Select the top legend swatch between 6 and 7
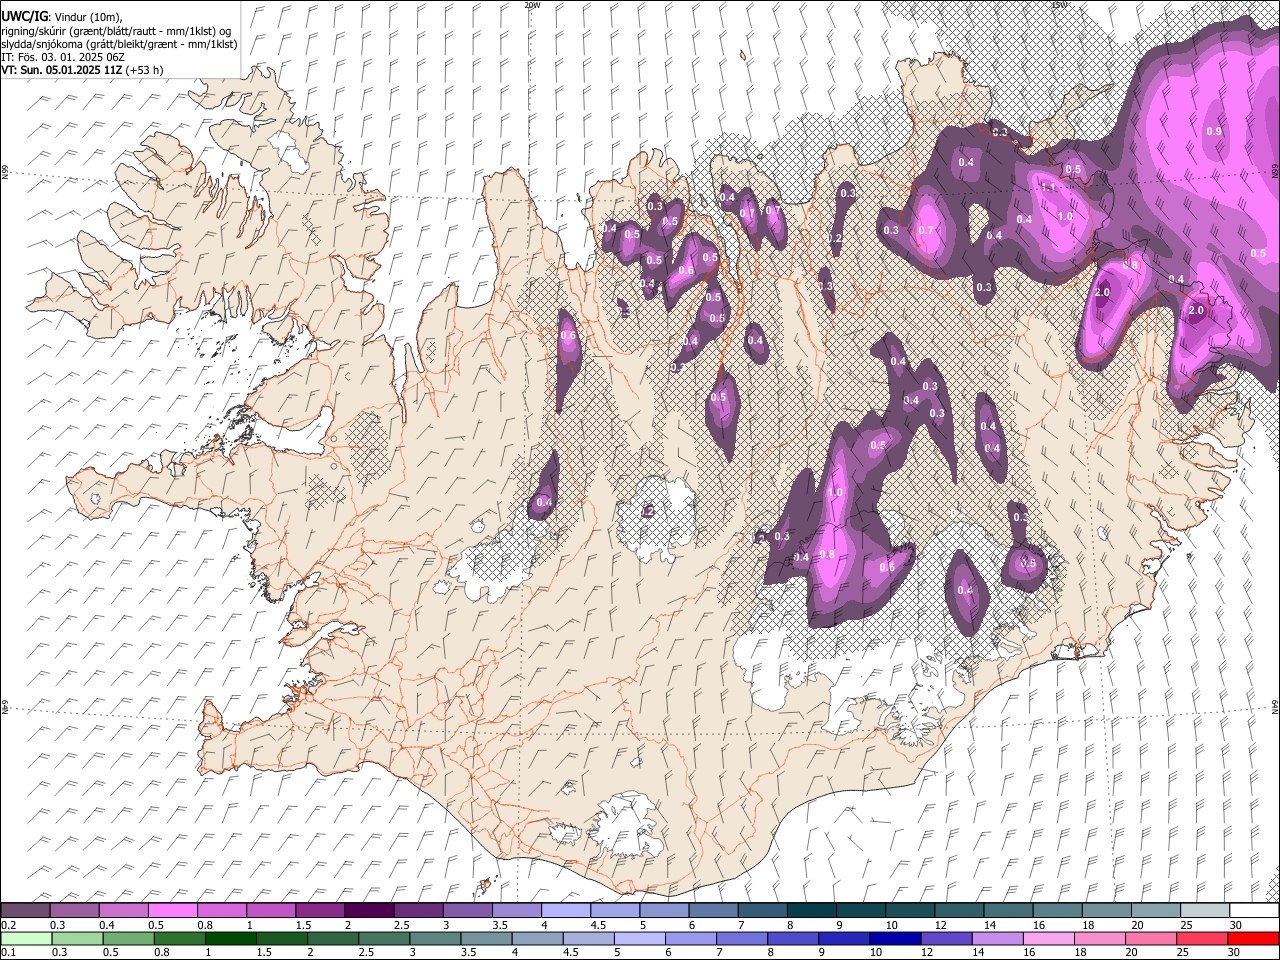Screen dimensions: 1280x960 click(x=713, y=910)
